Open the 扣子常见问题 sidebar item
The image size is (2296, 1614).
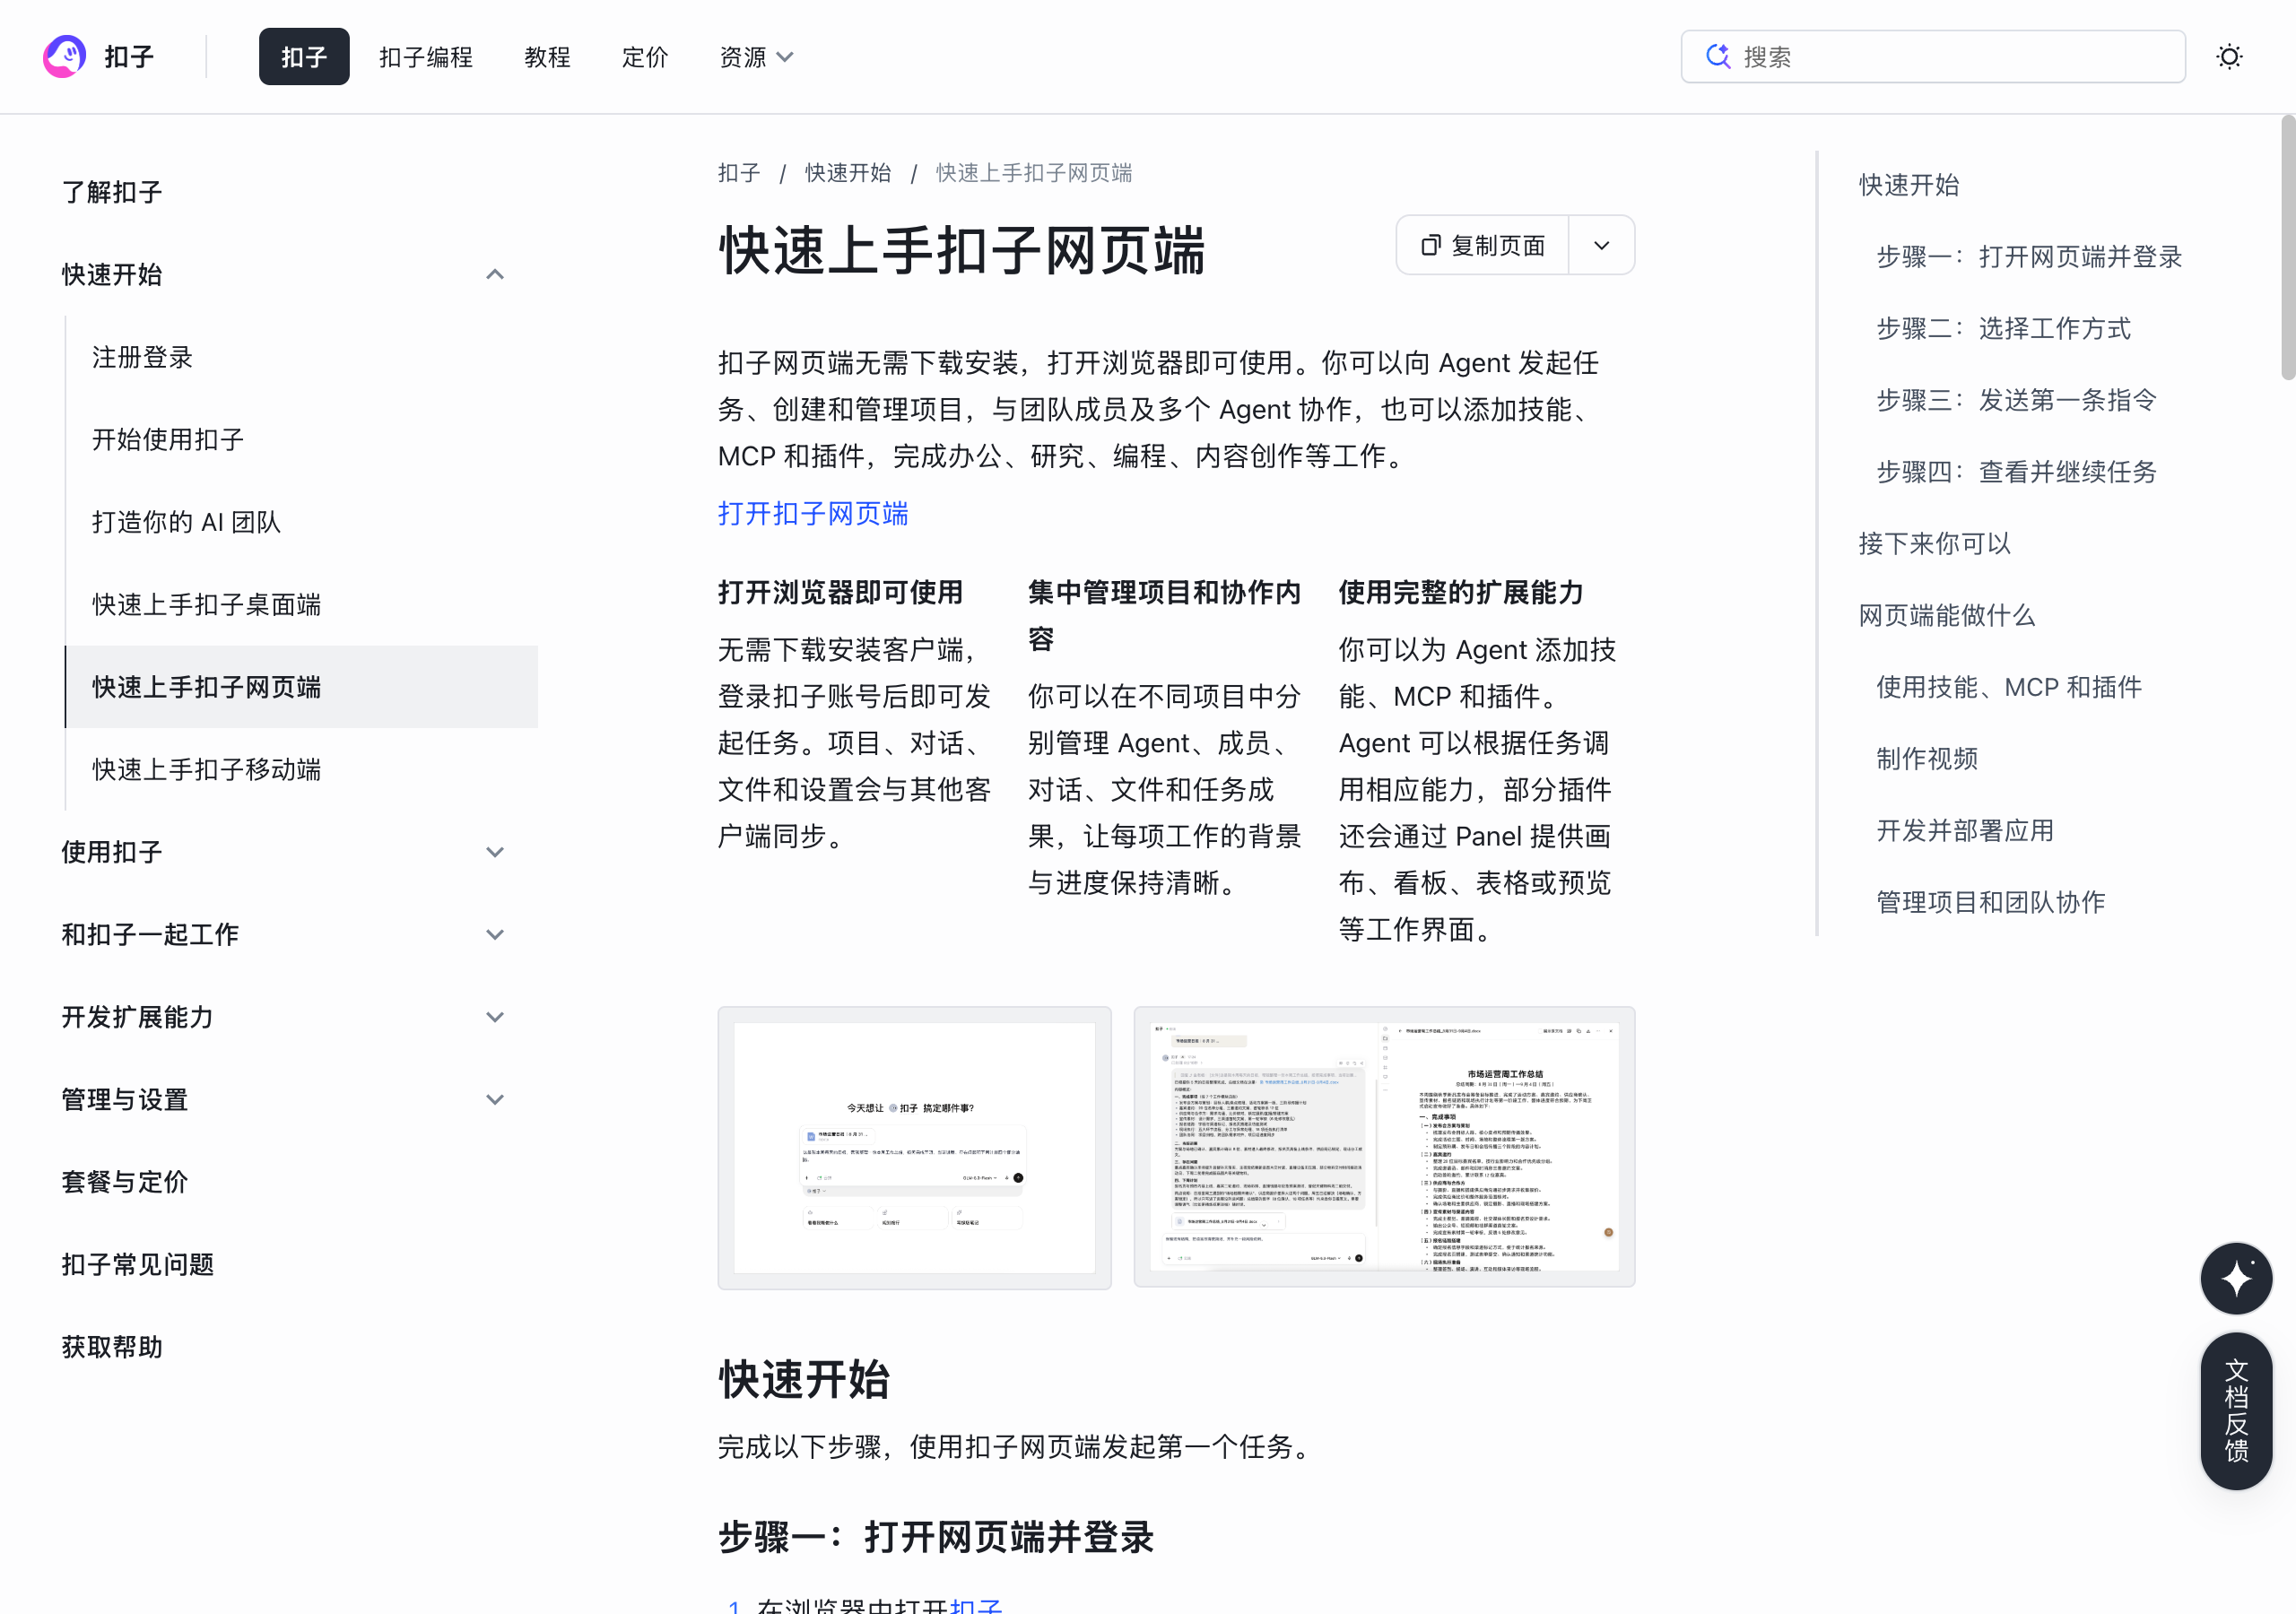click(137, 1264)
